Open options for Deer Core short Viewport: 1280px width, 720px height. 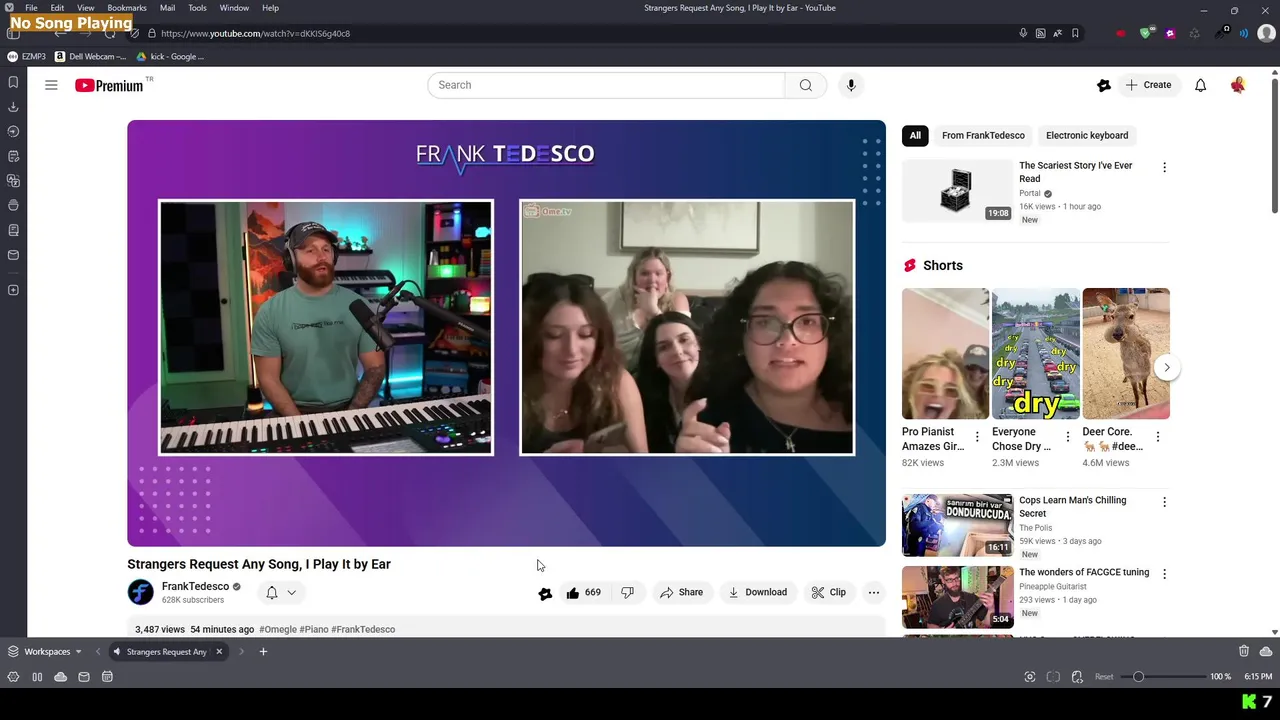click(1158, 437)
